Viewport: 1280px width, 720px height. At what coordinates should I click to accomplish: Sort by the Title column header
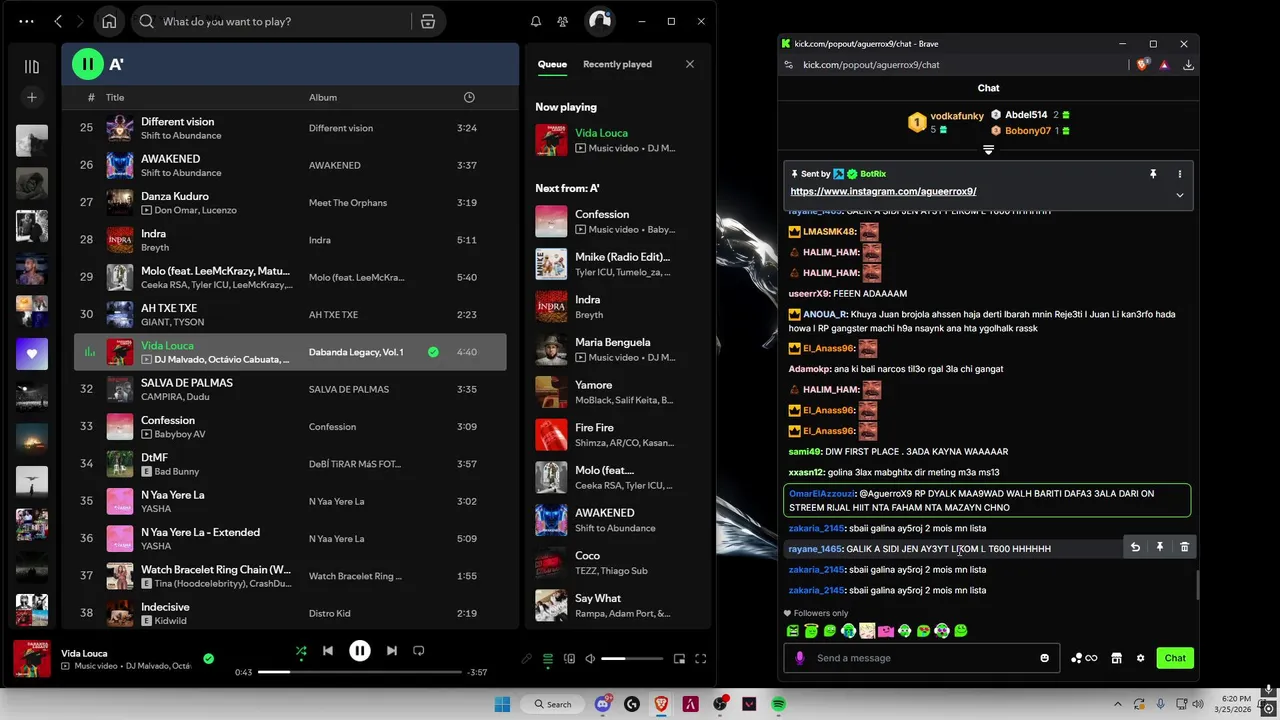click(x=115, y=97)
